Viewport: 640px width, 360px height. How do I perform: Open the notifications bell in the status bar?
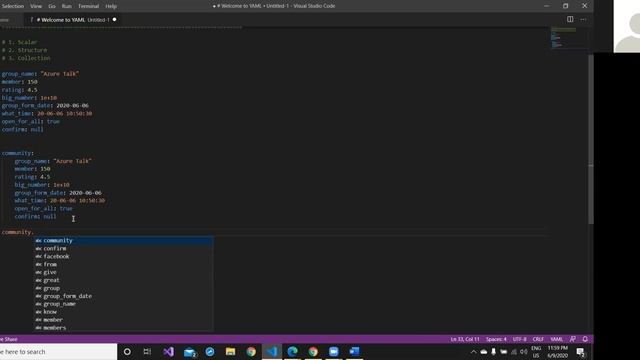point(585,339)
